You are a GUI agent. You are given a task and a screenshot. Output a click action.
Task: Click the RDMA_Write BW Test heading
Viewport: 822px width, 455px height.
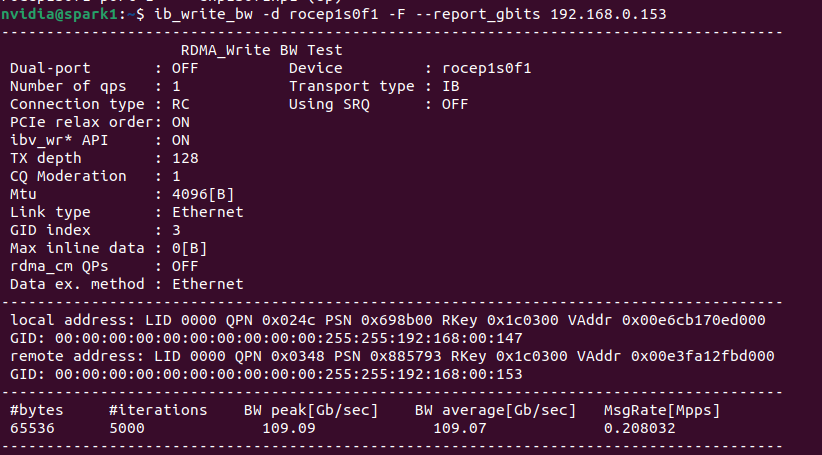pyautogui.click(x=262, y=50)
